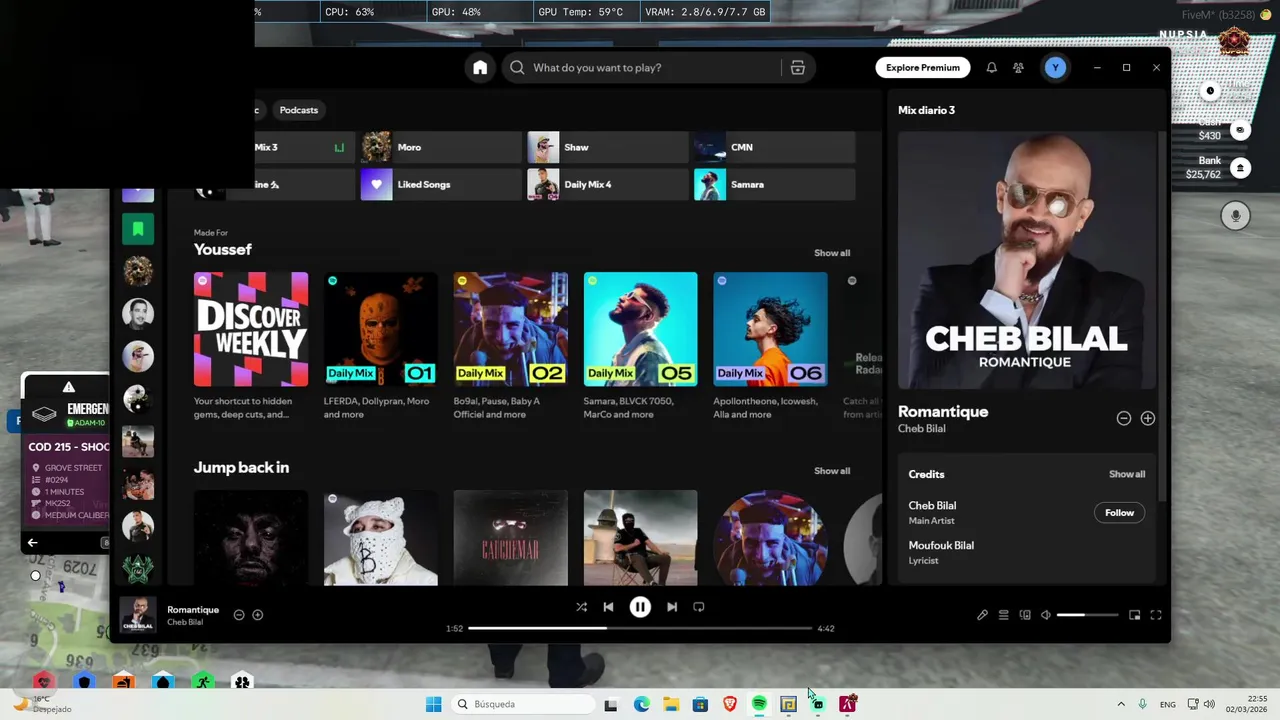Screen dimensions: 1280x720
Task: Mute Spotify with the speaker icon
Action: click(1045, 615)
